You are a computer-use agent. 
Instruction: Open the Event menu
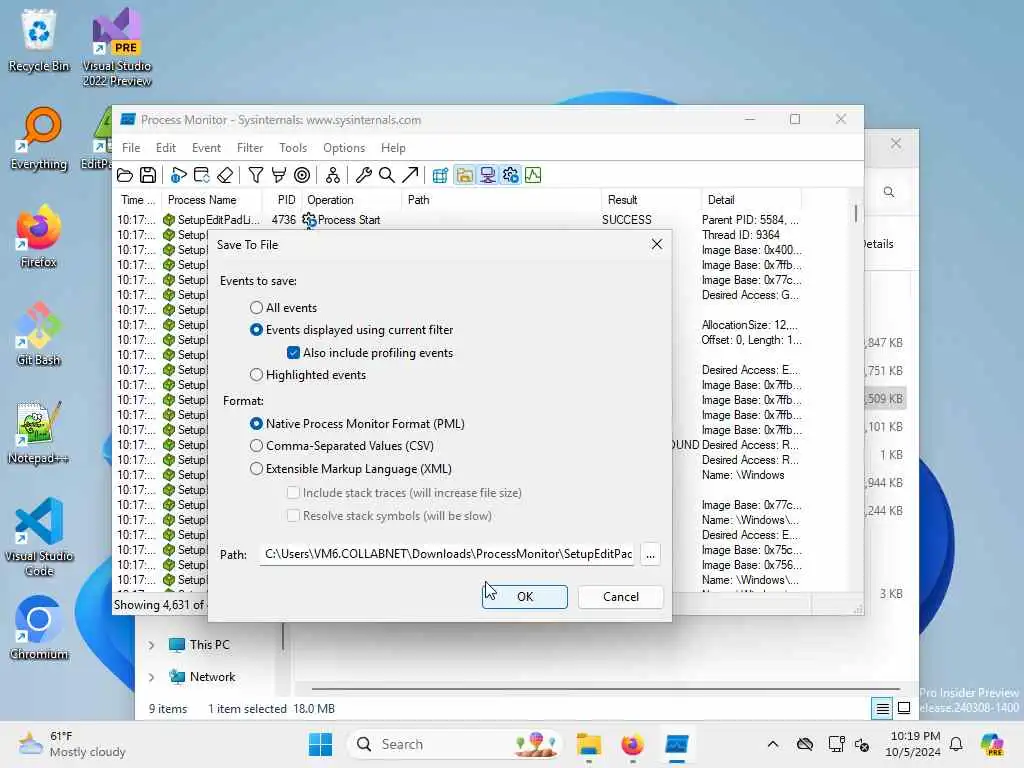point(206,148)
